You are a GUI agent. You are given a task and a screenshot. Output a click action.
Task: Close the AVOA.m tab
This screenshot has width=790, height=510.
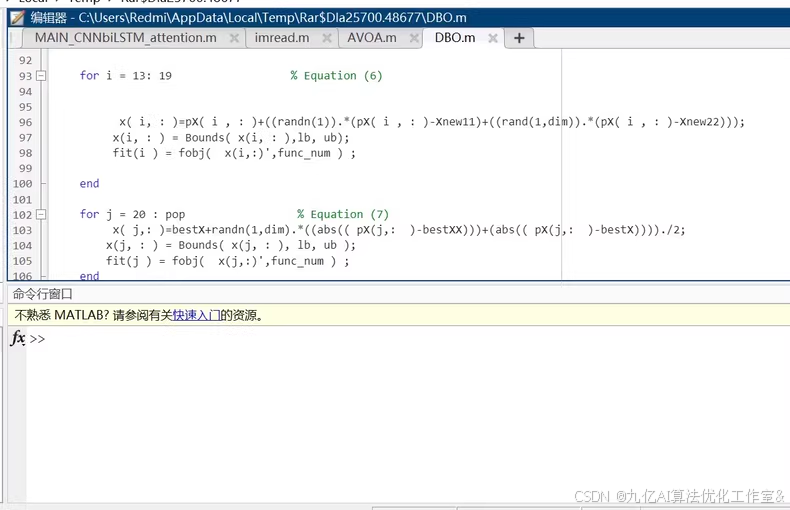coord(414,38)
